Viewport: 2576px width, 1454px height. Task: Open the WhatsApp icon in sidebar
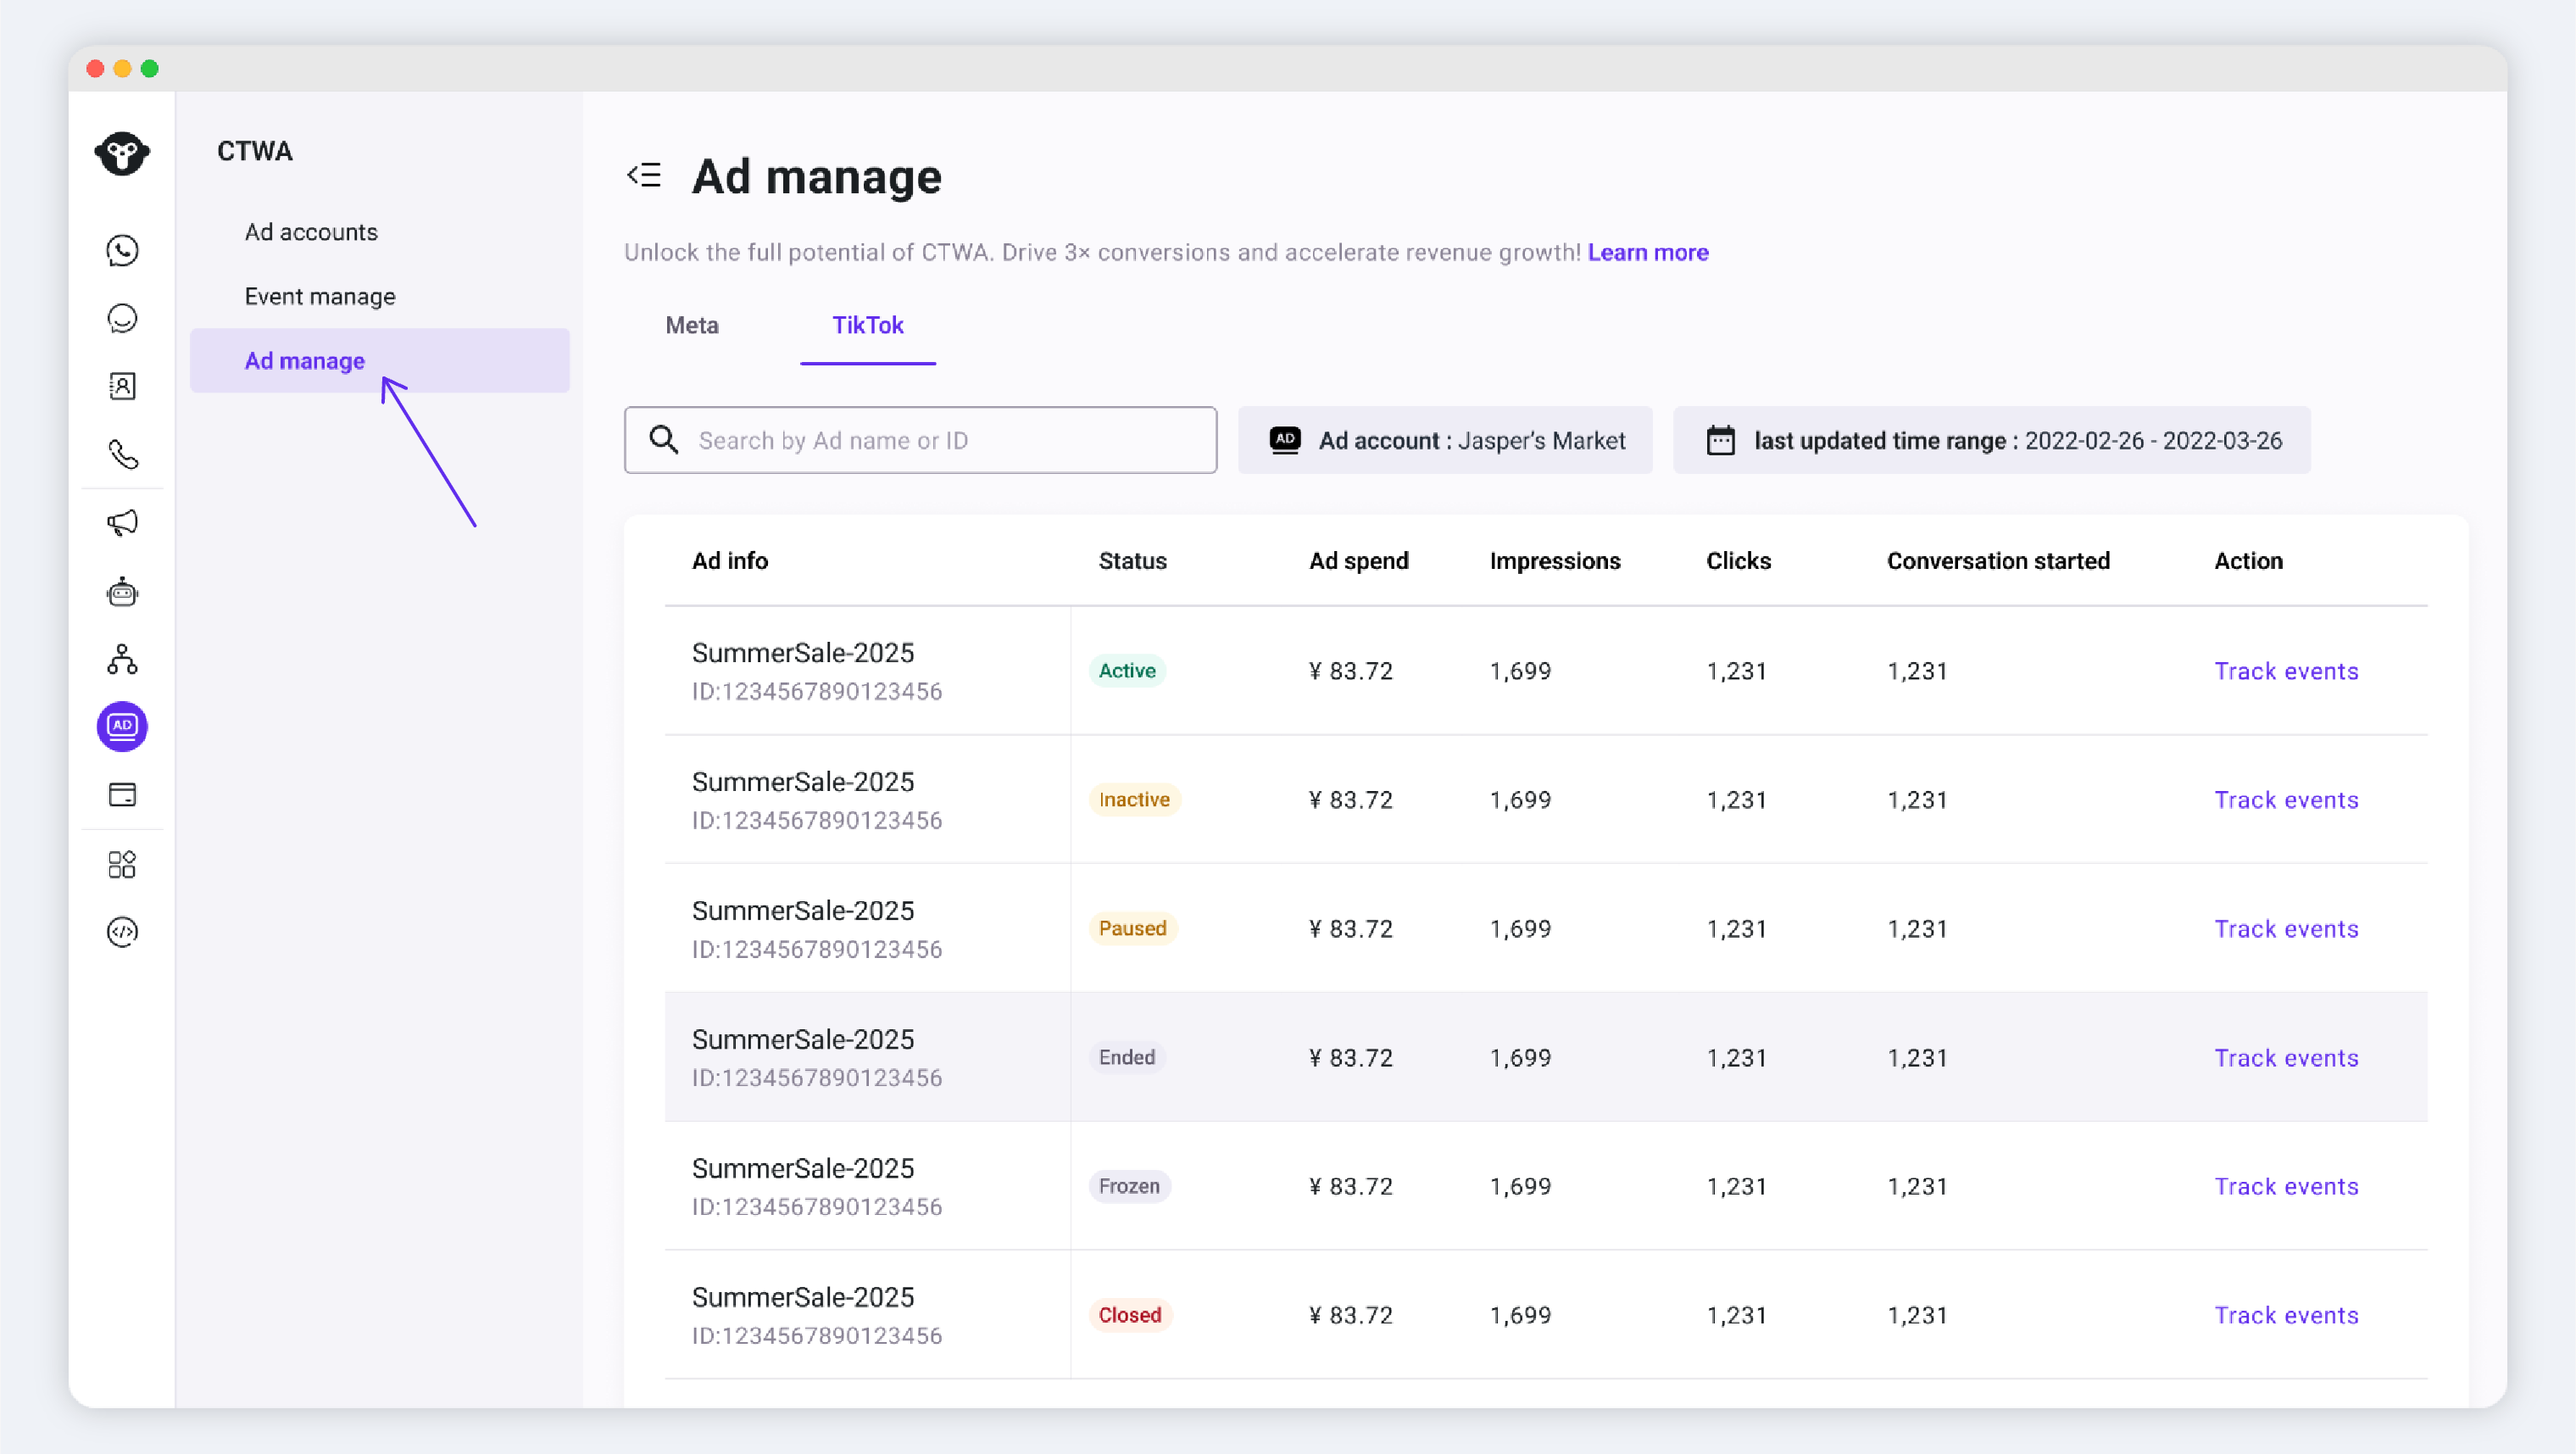pos(122,250)
